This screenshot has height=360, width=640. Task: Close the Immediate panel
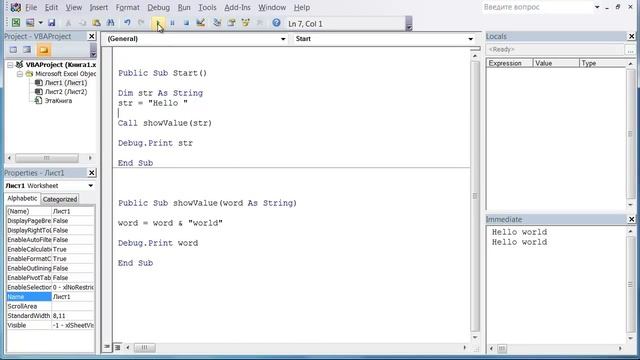(x=631, y=219)
